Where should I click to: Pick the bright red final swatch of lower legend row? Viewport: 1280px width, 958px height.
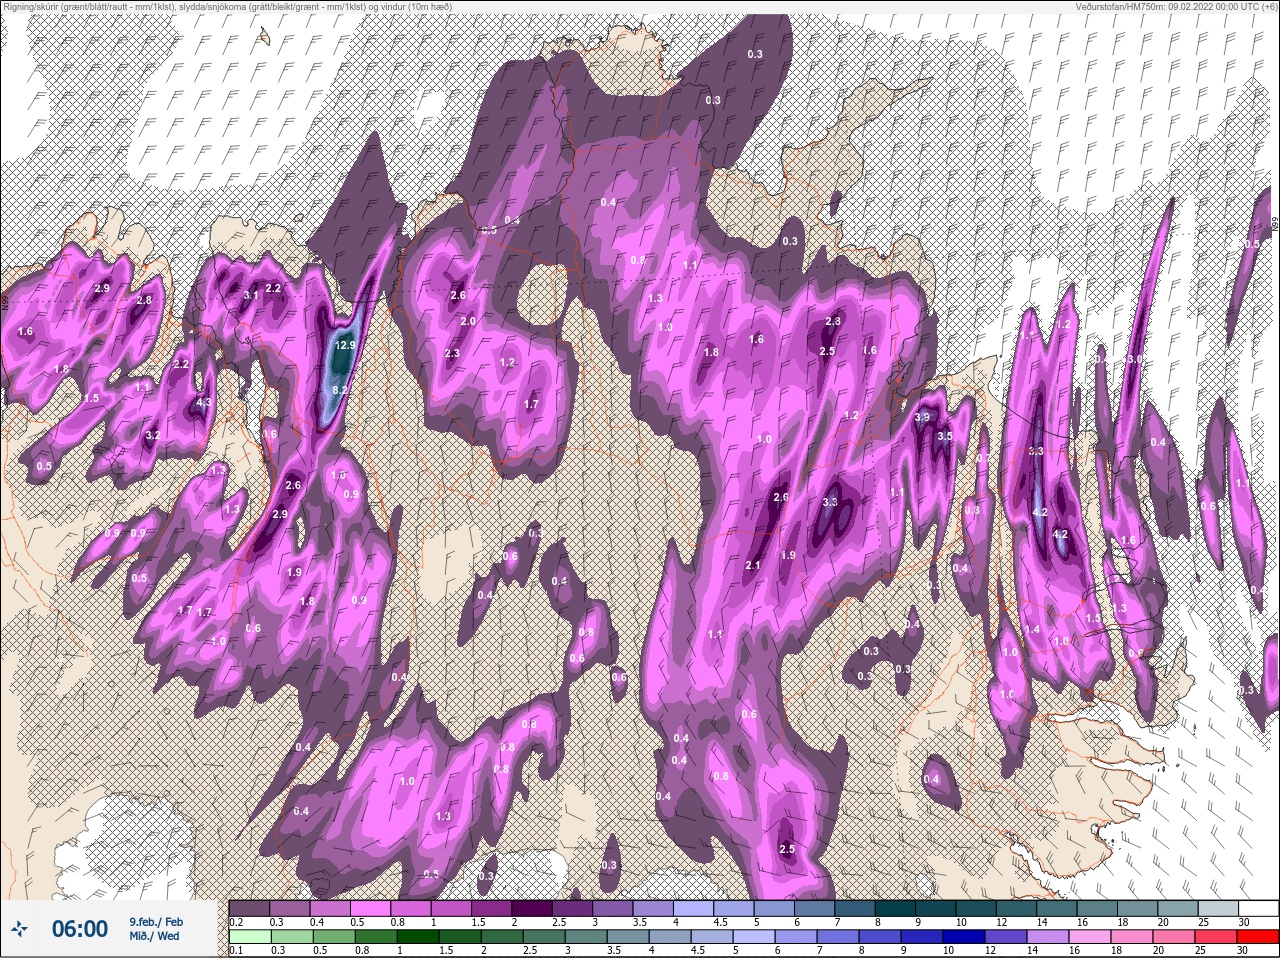pyautogui.click(x=1257, y=936)
